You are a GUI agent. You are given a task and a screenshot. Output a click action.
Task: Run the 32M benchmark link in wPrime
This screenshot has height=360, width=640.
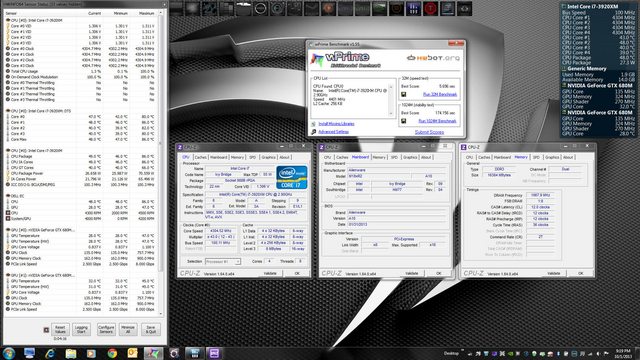(x=440, y=94)
